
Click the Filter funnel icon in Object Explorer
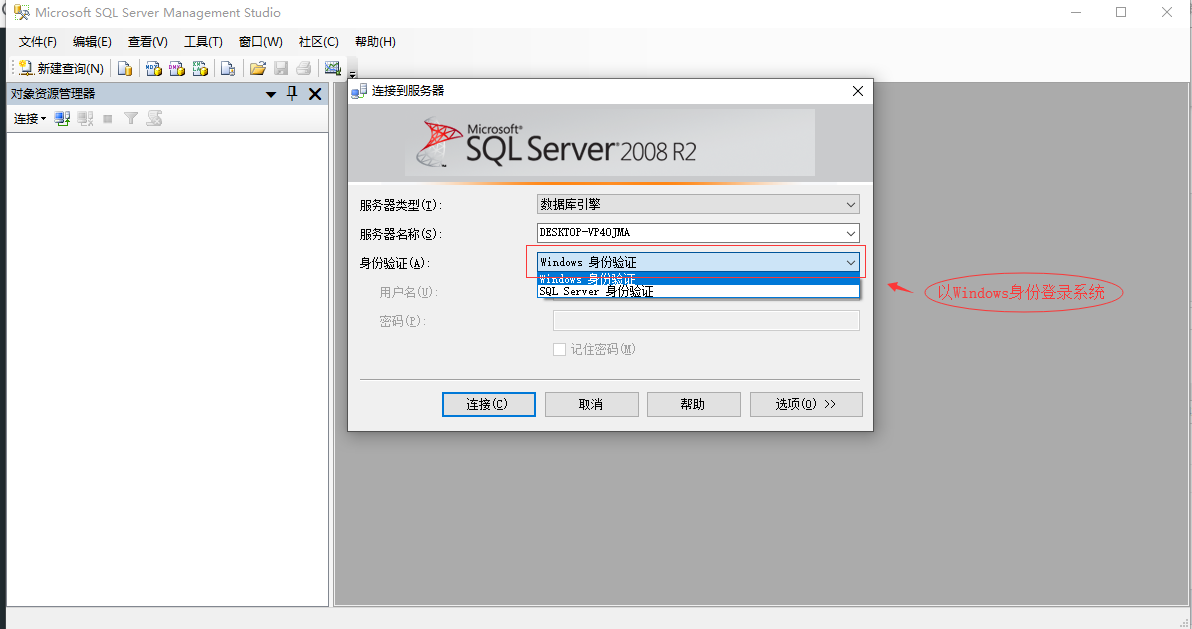(x=131, y=119)
